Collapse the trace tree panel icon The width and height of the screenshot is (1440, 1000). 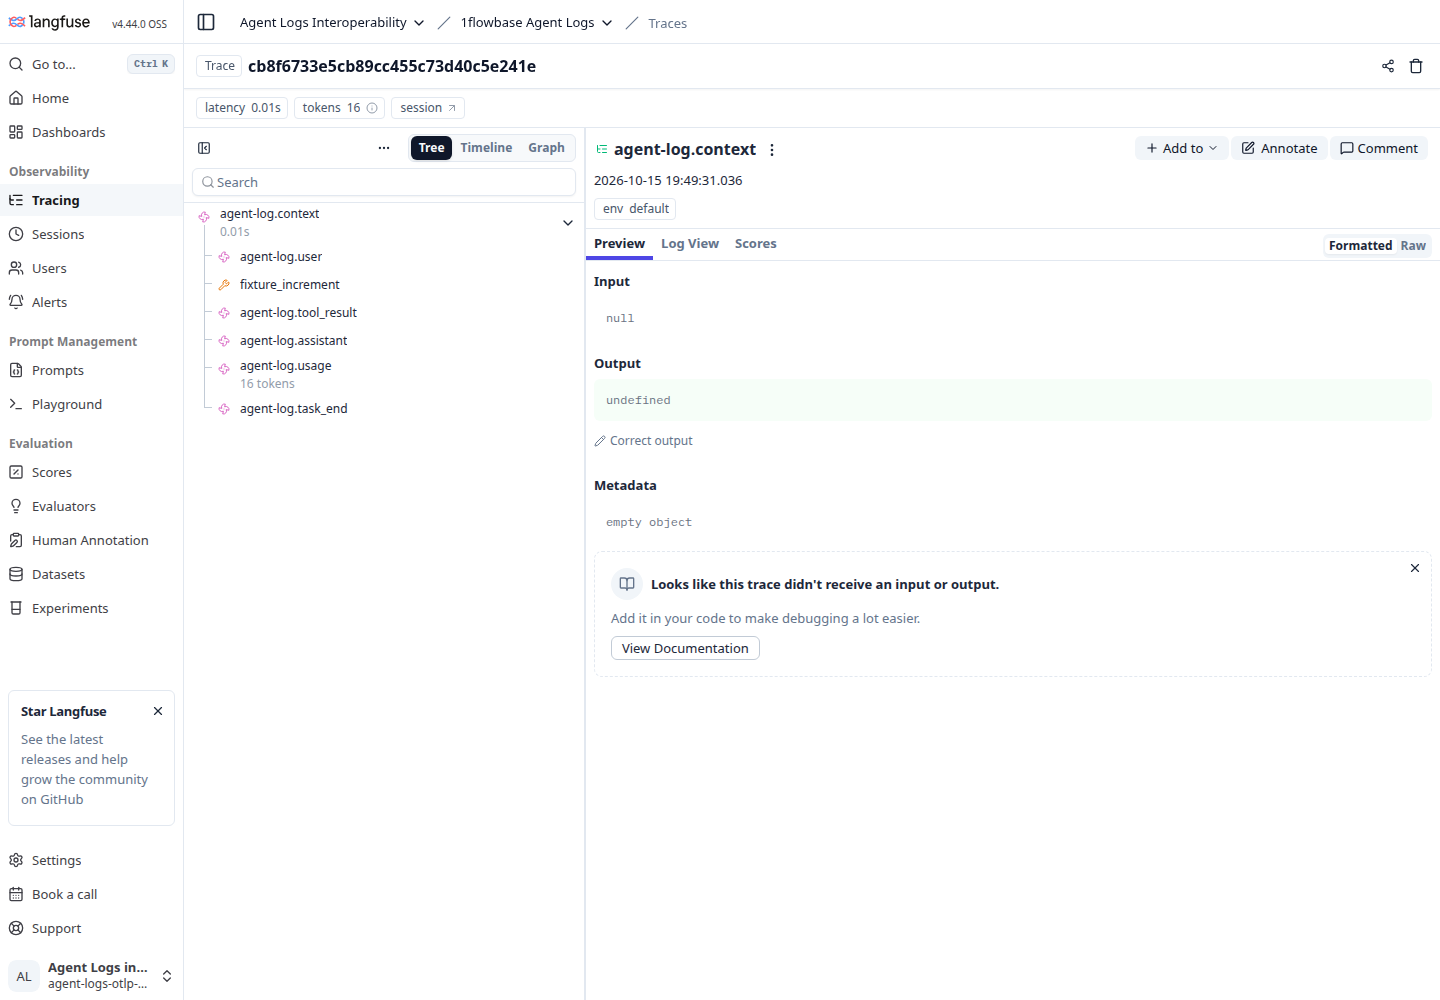point(204,148)
